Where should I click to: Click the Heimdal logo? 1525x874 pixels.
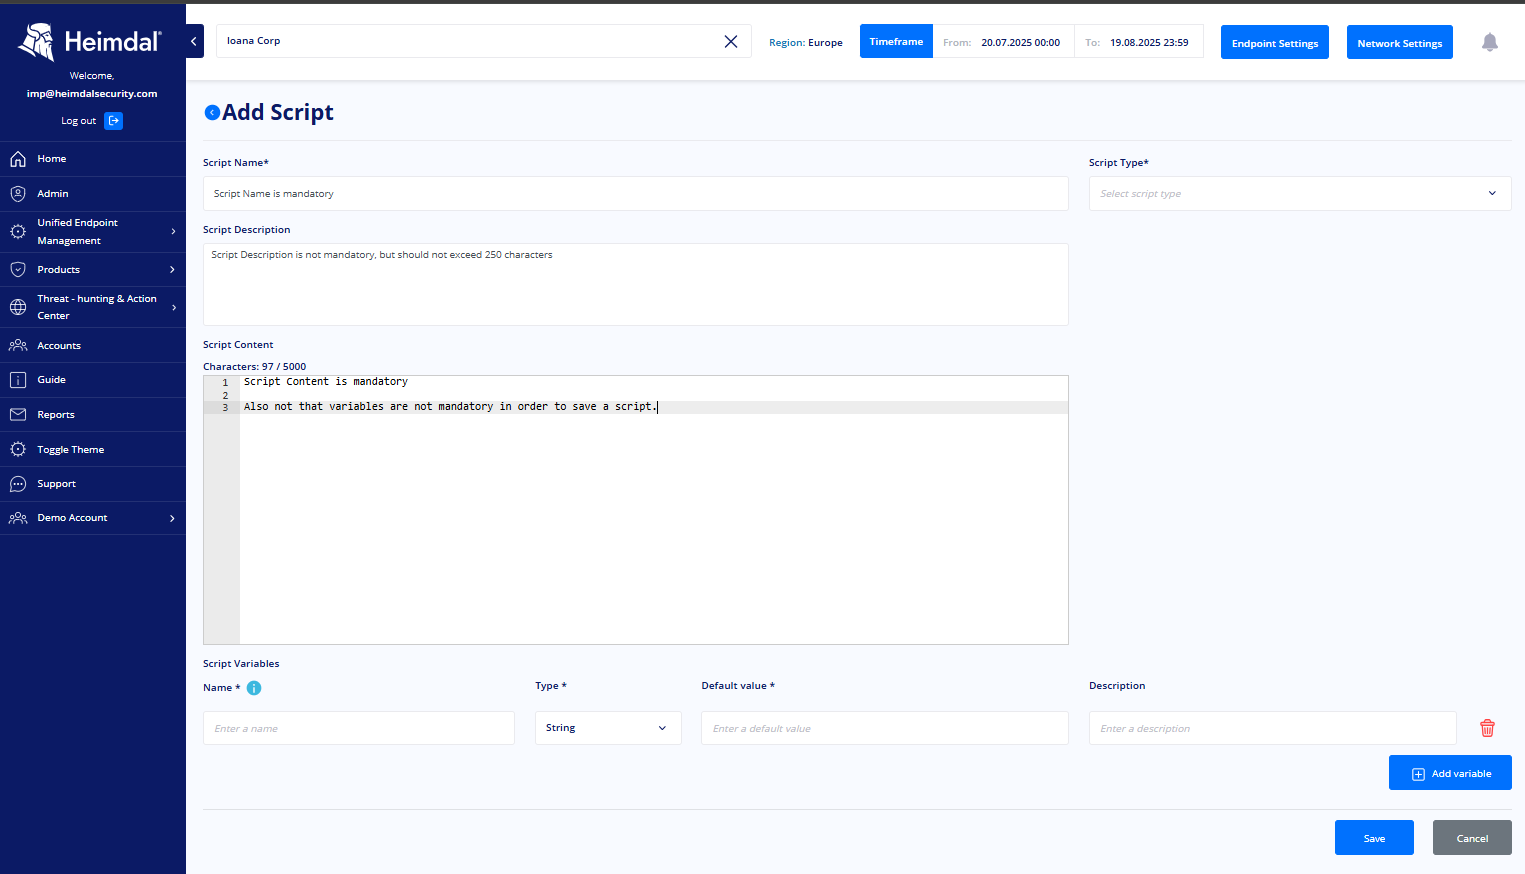click(90, 42)
